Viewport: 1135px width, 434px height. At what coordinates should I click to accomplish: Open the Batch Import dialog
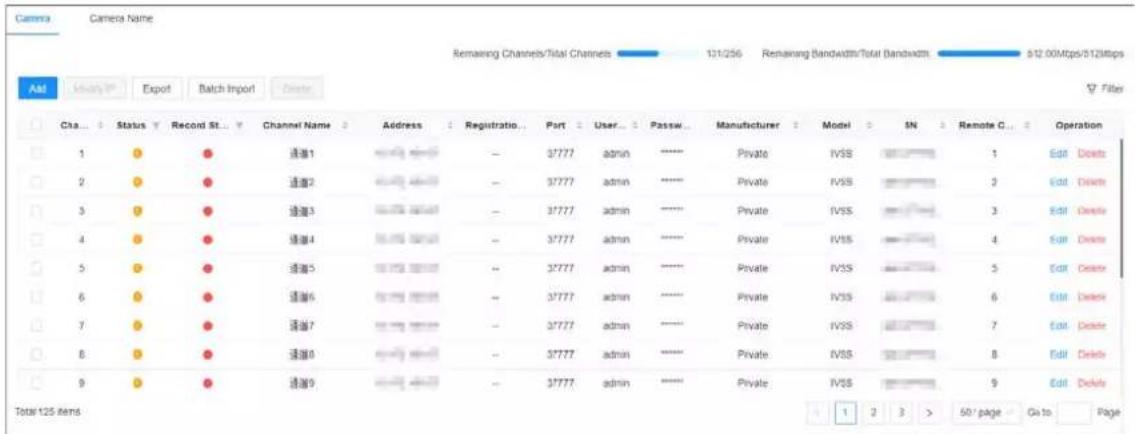coord(227,89)
